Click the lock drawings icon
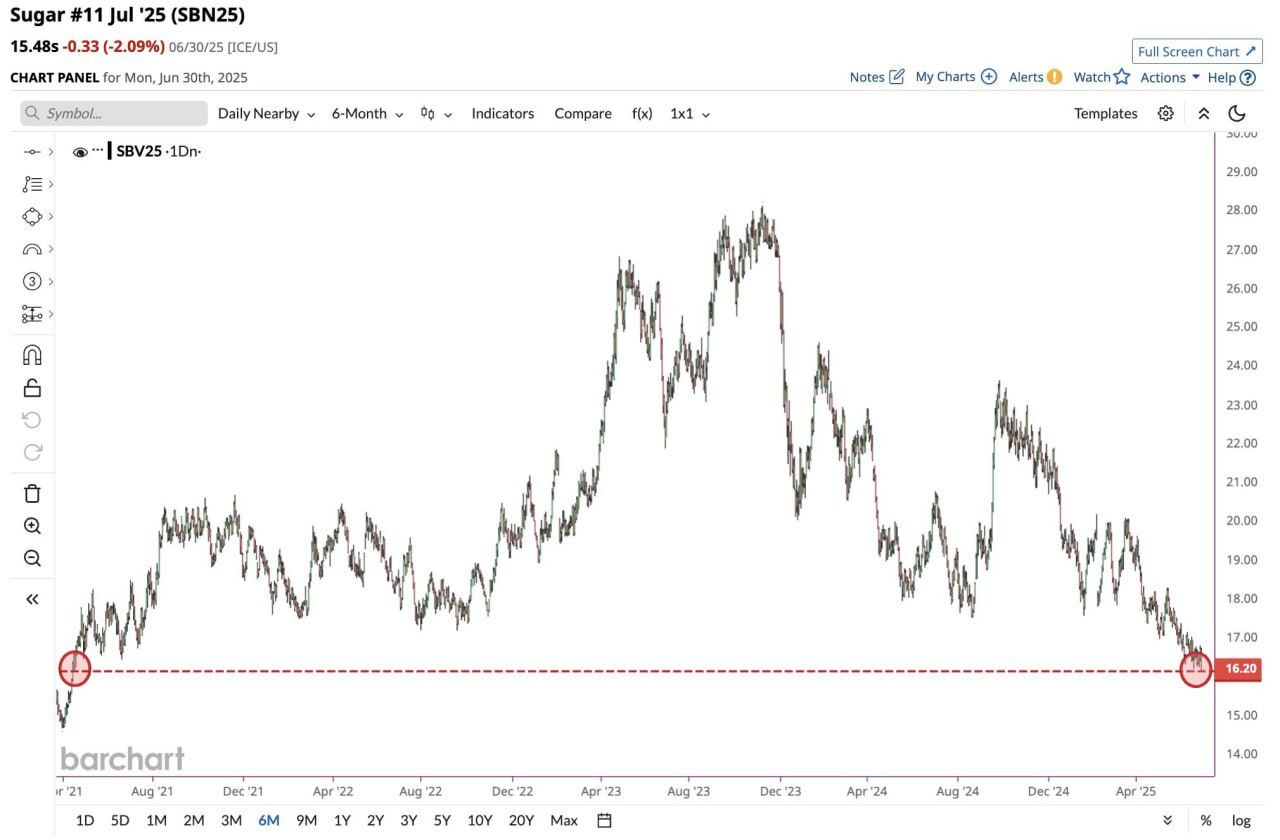The width and height of the screenshot is (1280, 840). coord(32,388)
